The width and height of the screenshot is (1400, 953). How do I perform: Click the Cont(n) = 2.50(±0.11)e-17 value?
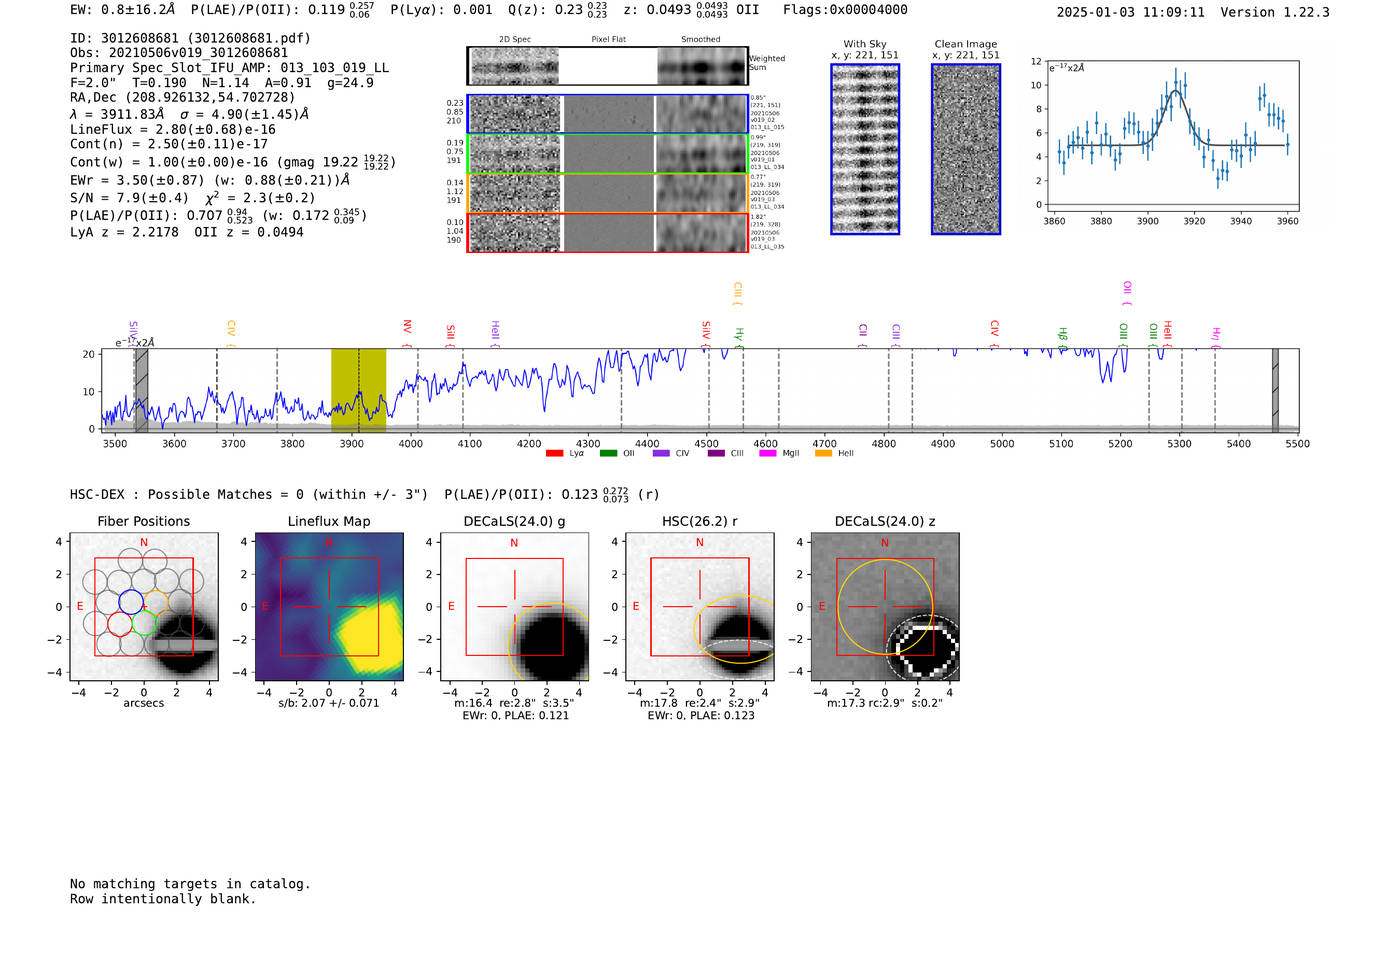tap(169, 144)
